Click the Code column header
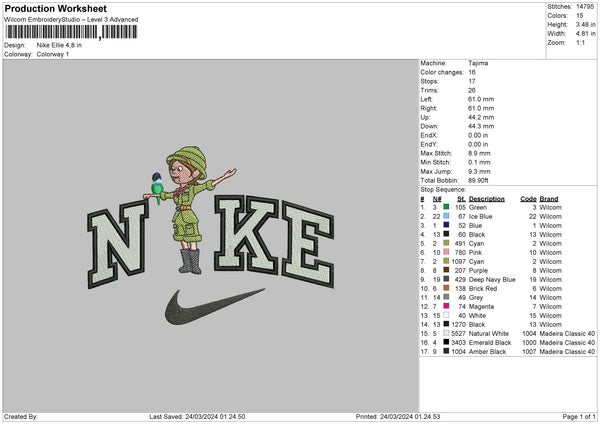The image size is (600, 424). [x=529, y=198]
